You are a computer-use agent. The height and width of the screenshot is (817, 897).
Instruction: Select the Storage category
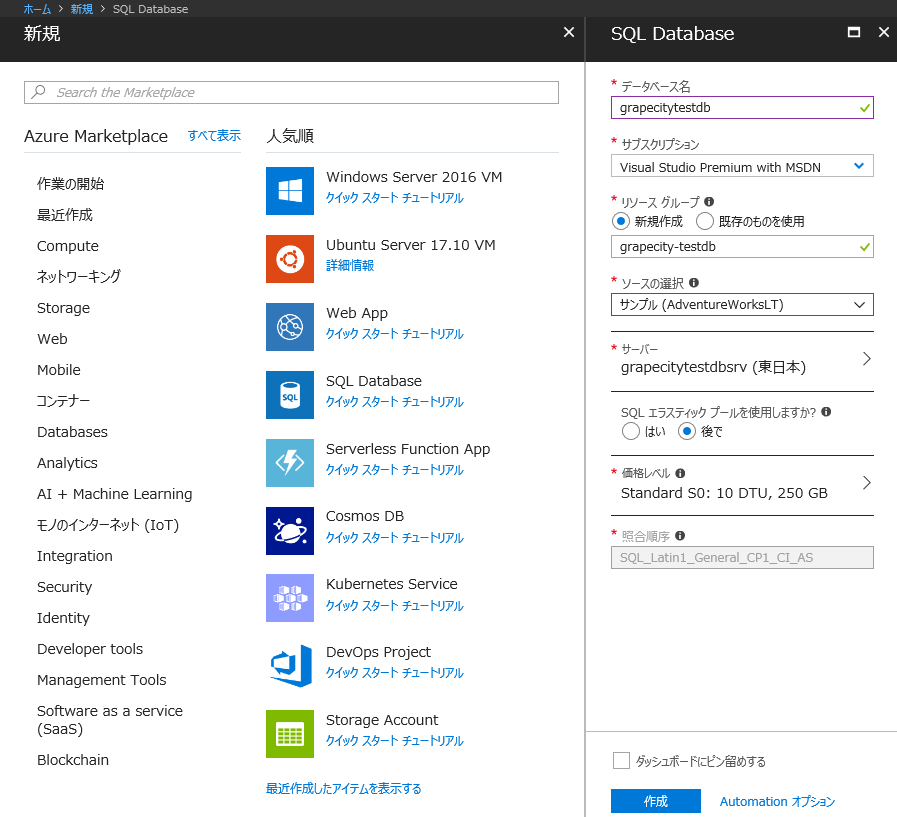coord(63,308)
